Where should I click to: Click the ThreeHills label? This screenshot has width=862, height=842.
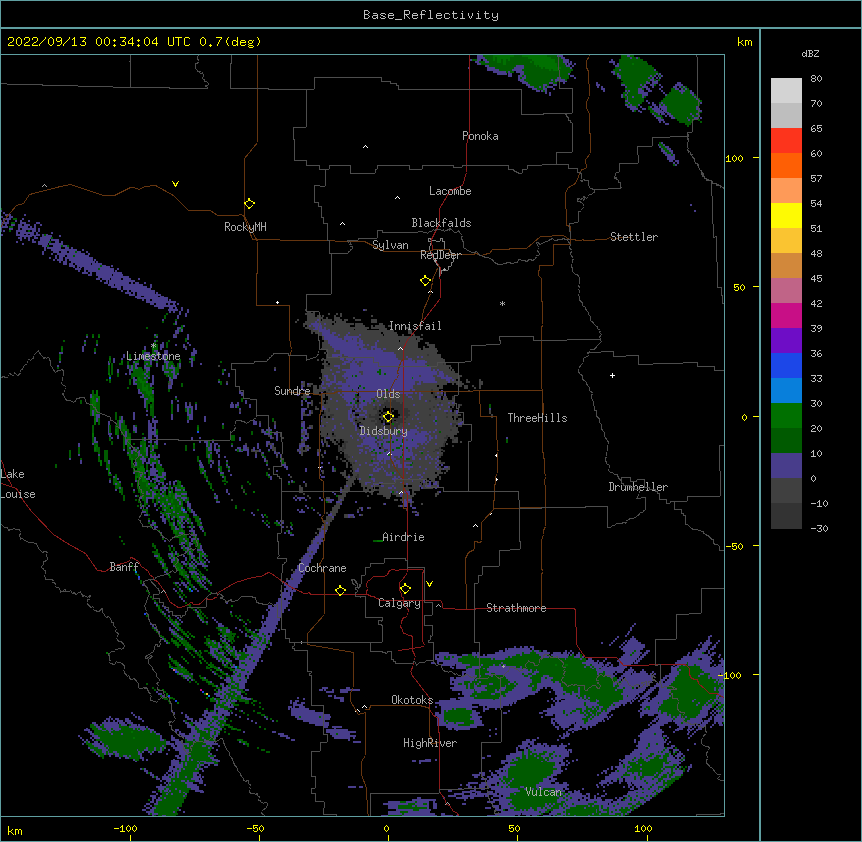coord(537,418)
